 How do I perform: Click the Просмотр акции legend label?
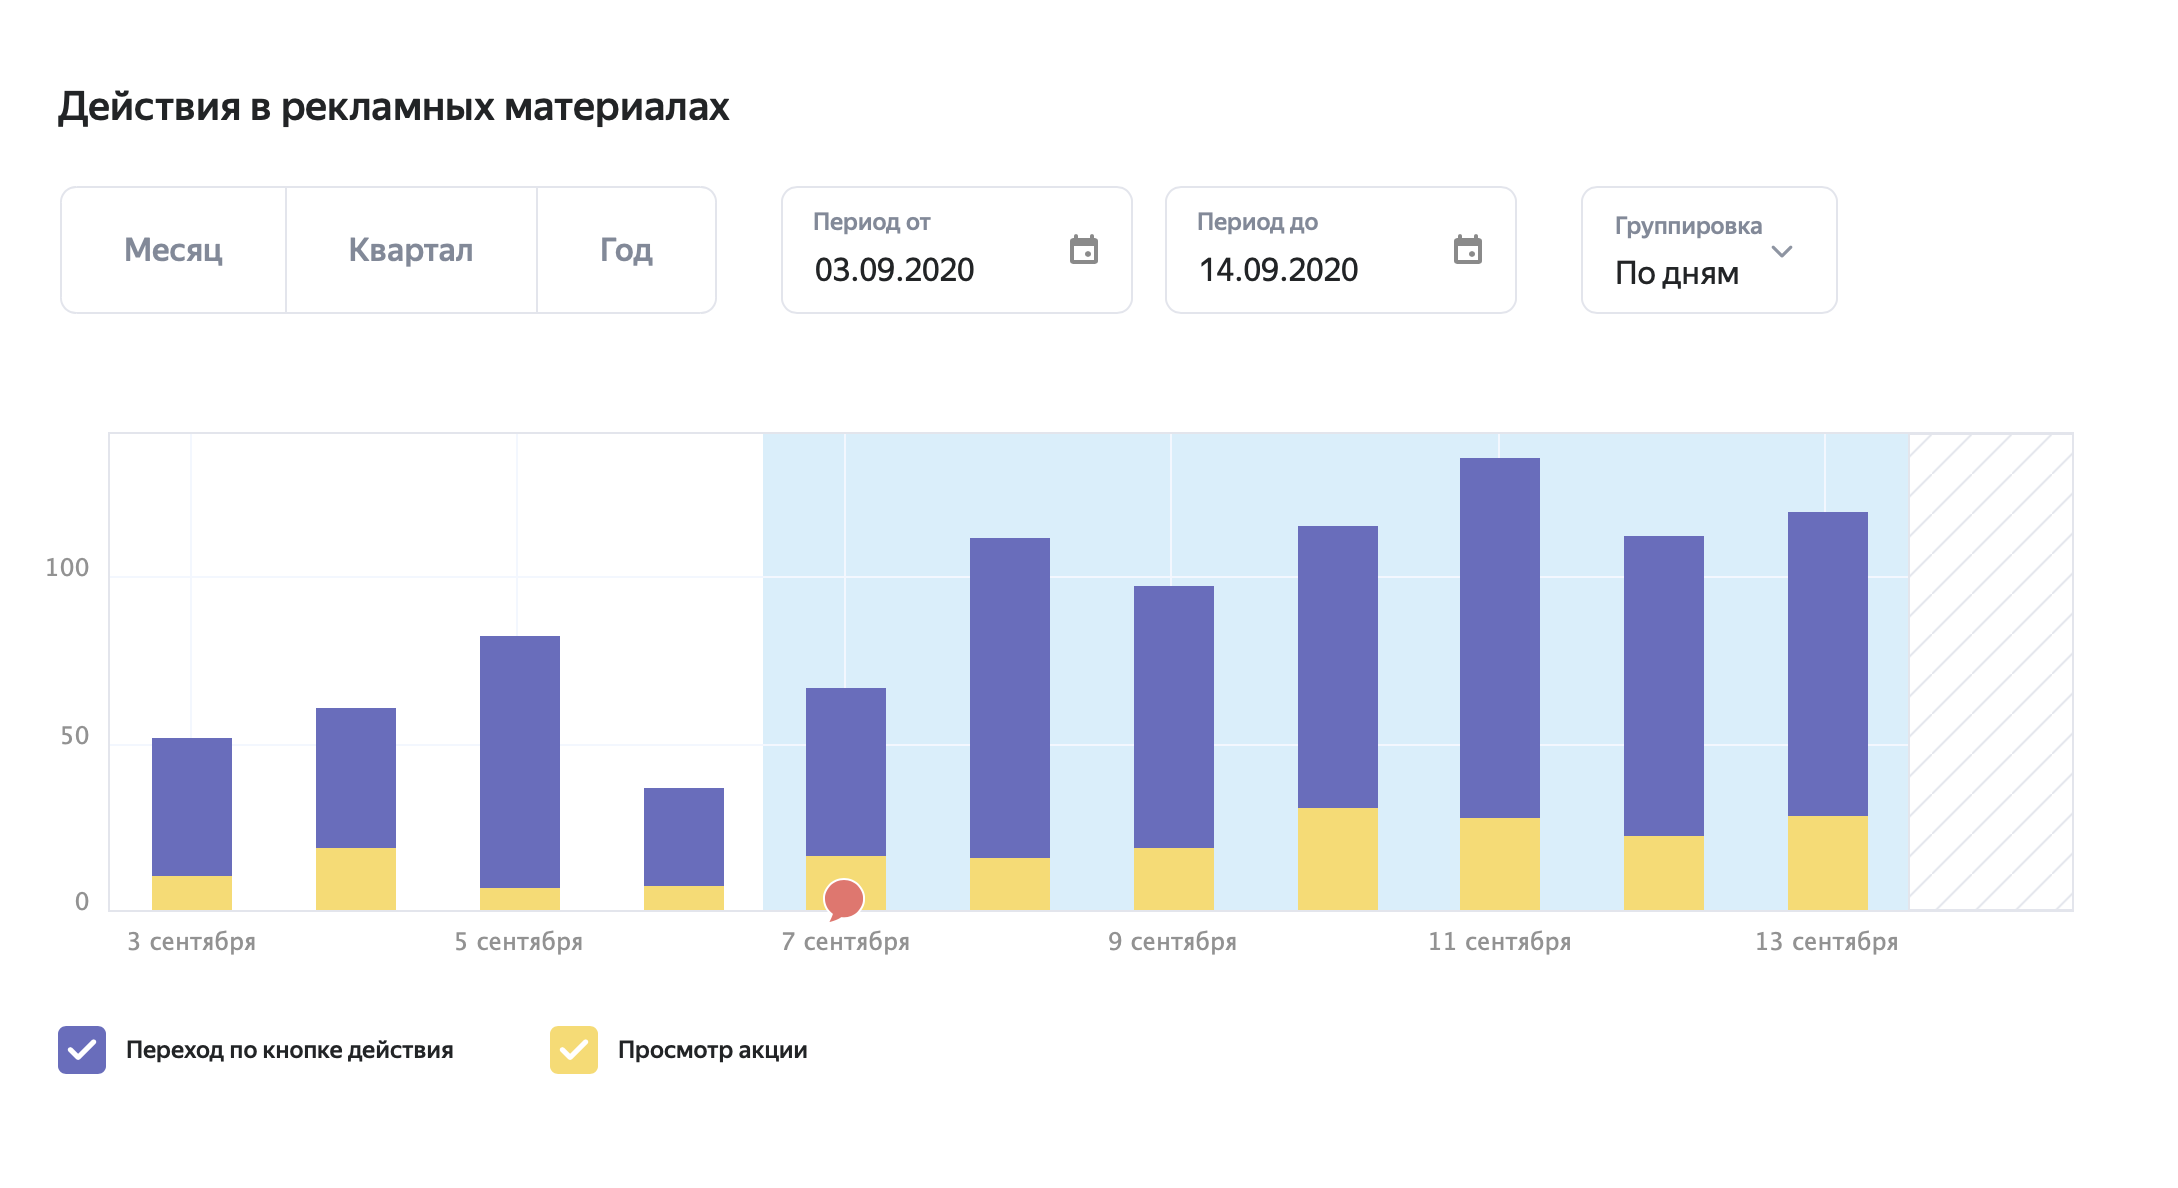[712, 1050]
